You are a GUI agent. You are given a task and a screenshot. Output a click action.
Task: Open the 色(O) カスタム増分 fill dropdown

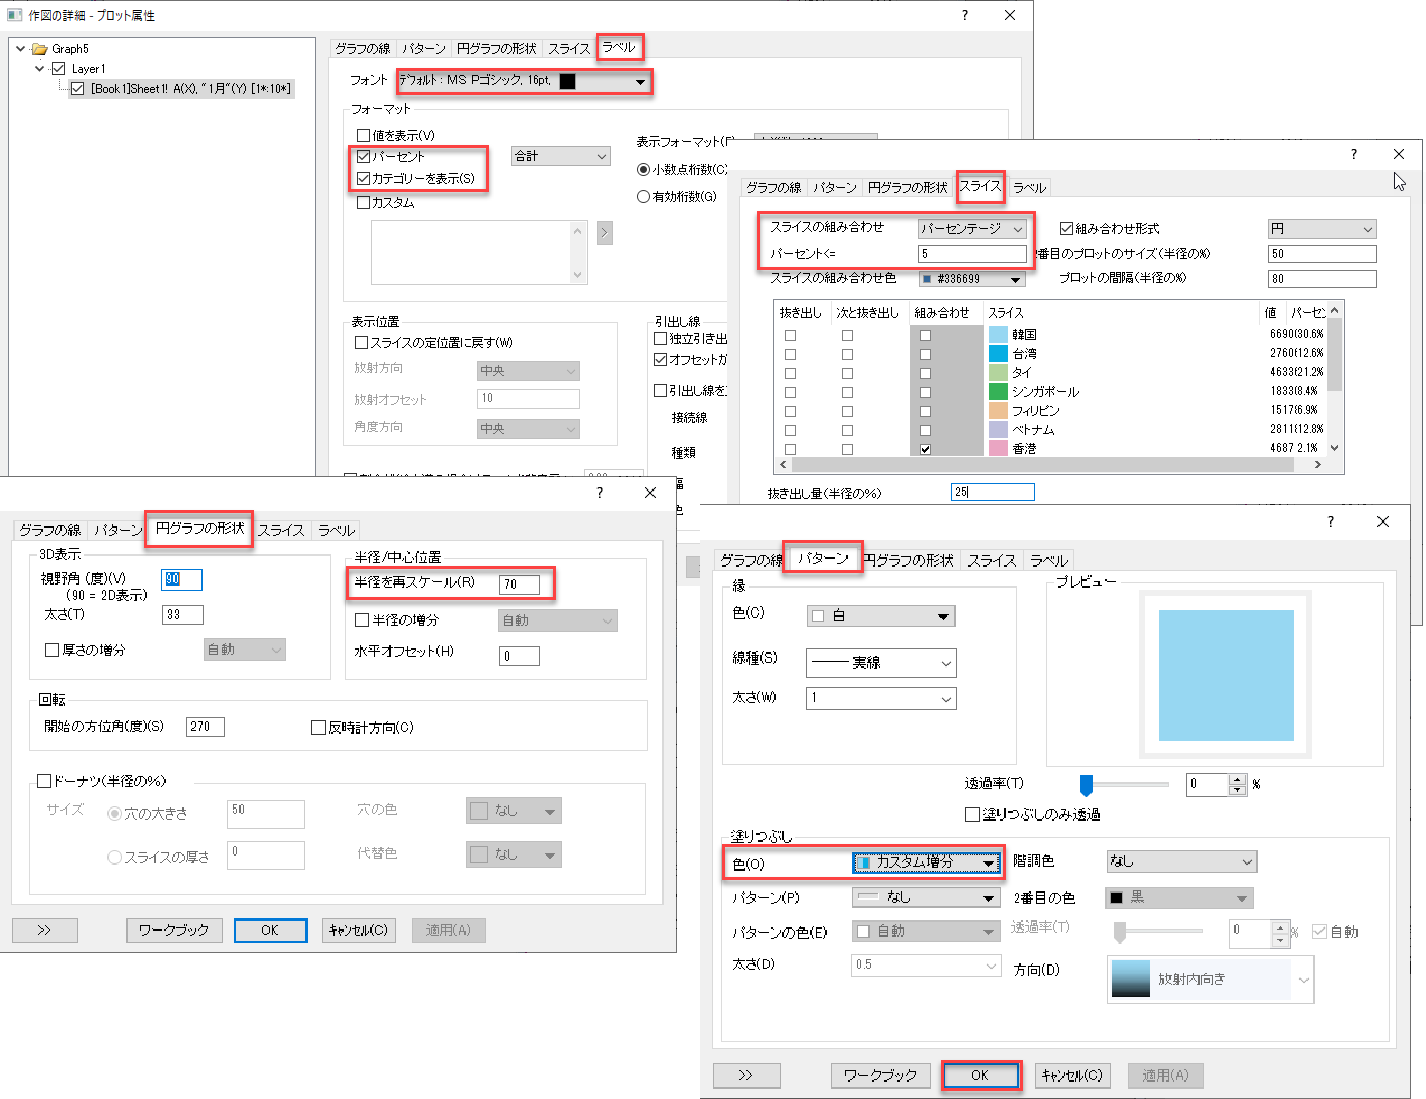pyautogui.click(x=988, y=863)
